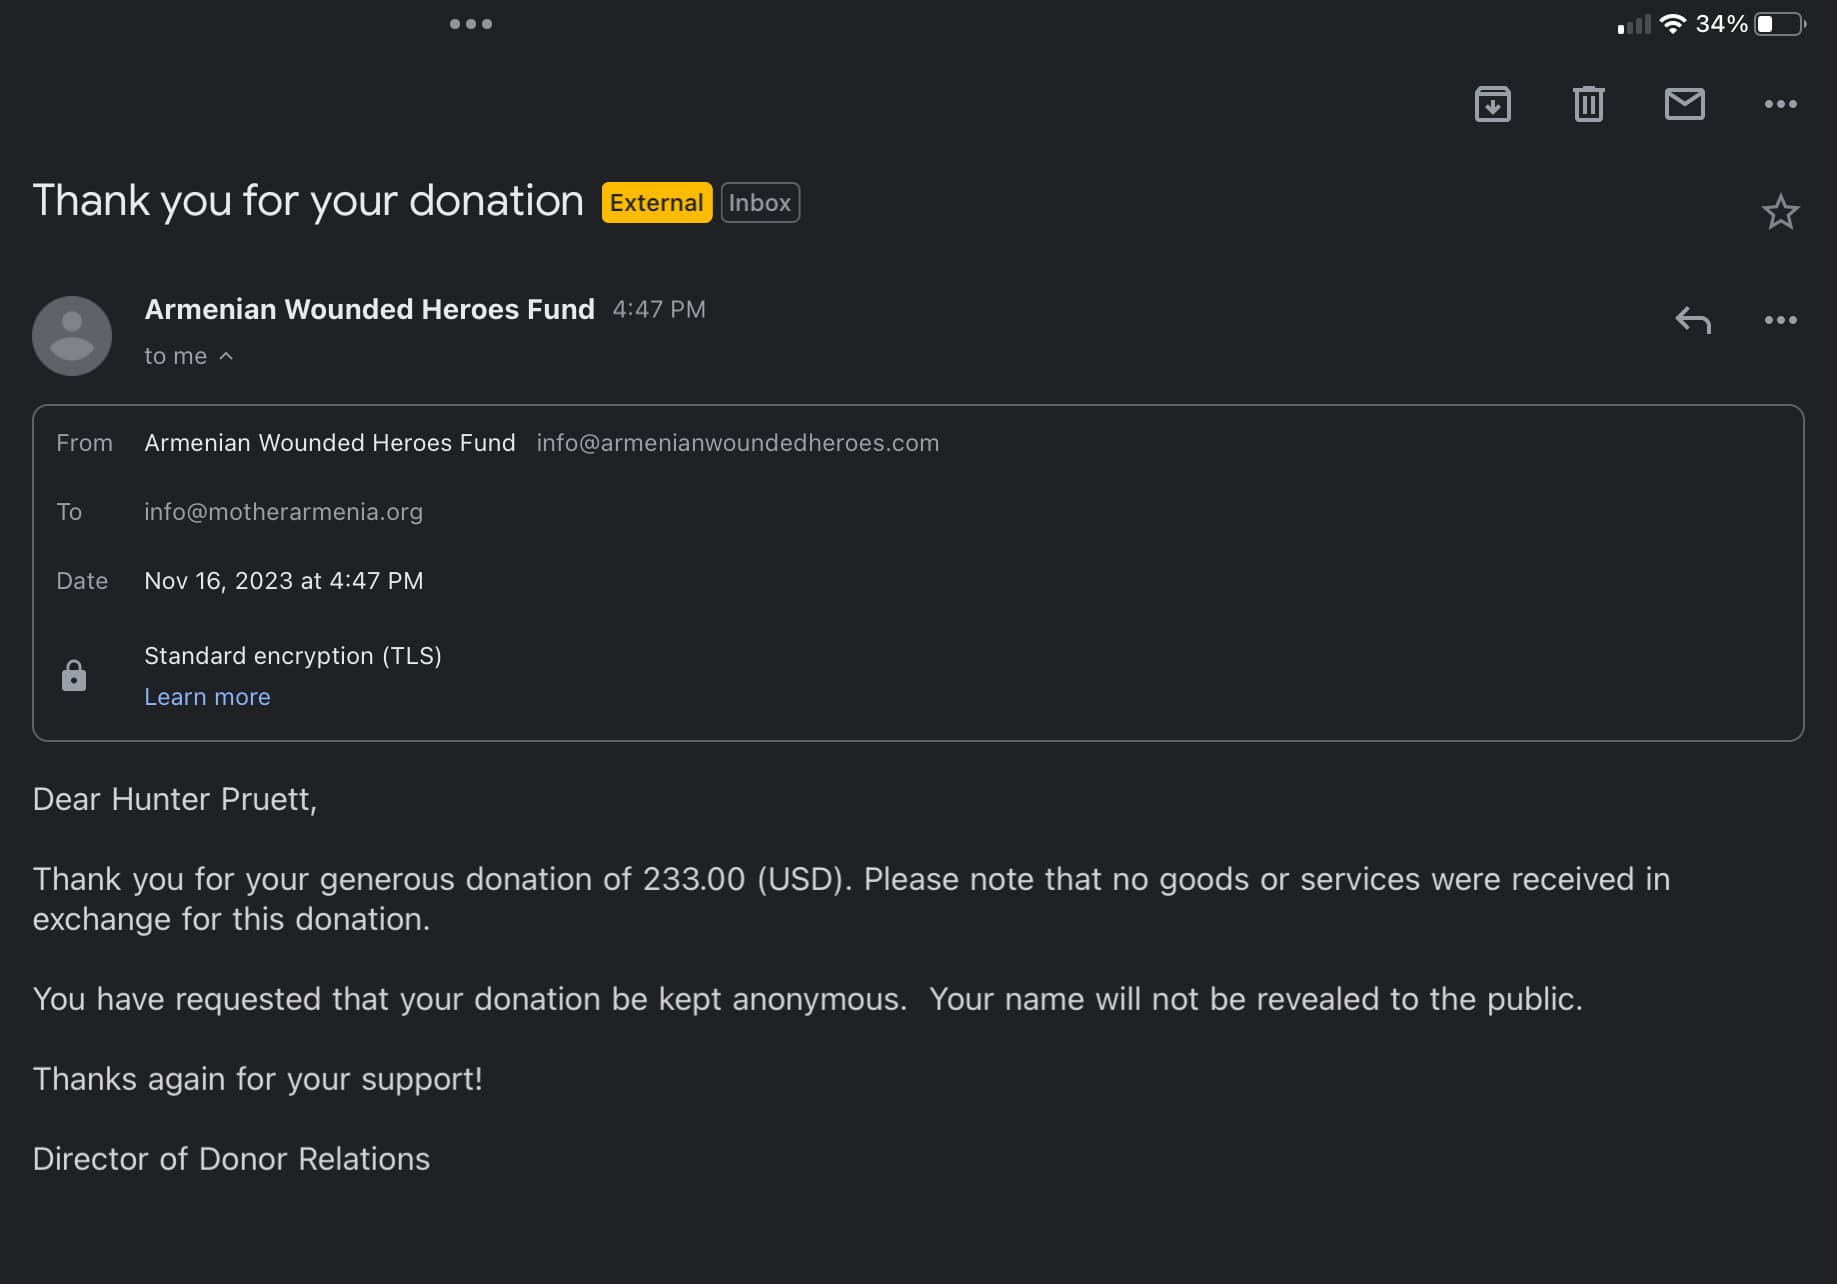Tap the Wi-Fi status icon
Viewport: 1837px width, 1284px height.
[x=1672, y=24]
